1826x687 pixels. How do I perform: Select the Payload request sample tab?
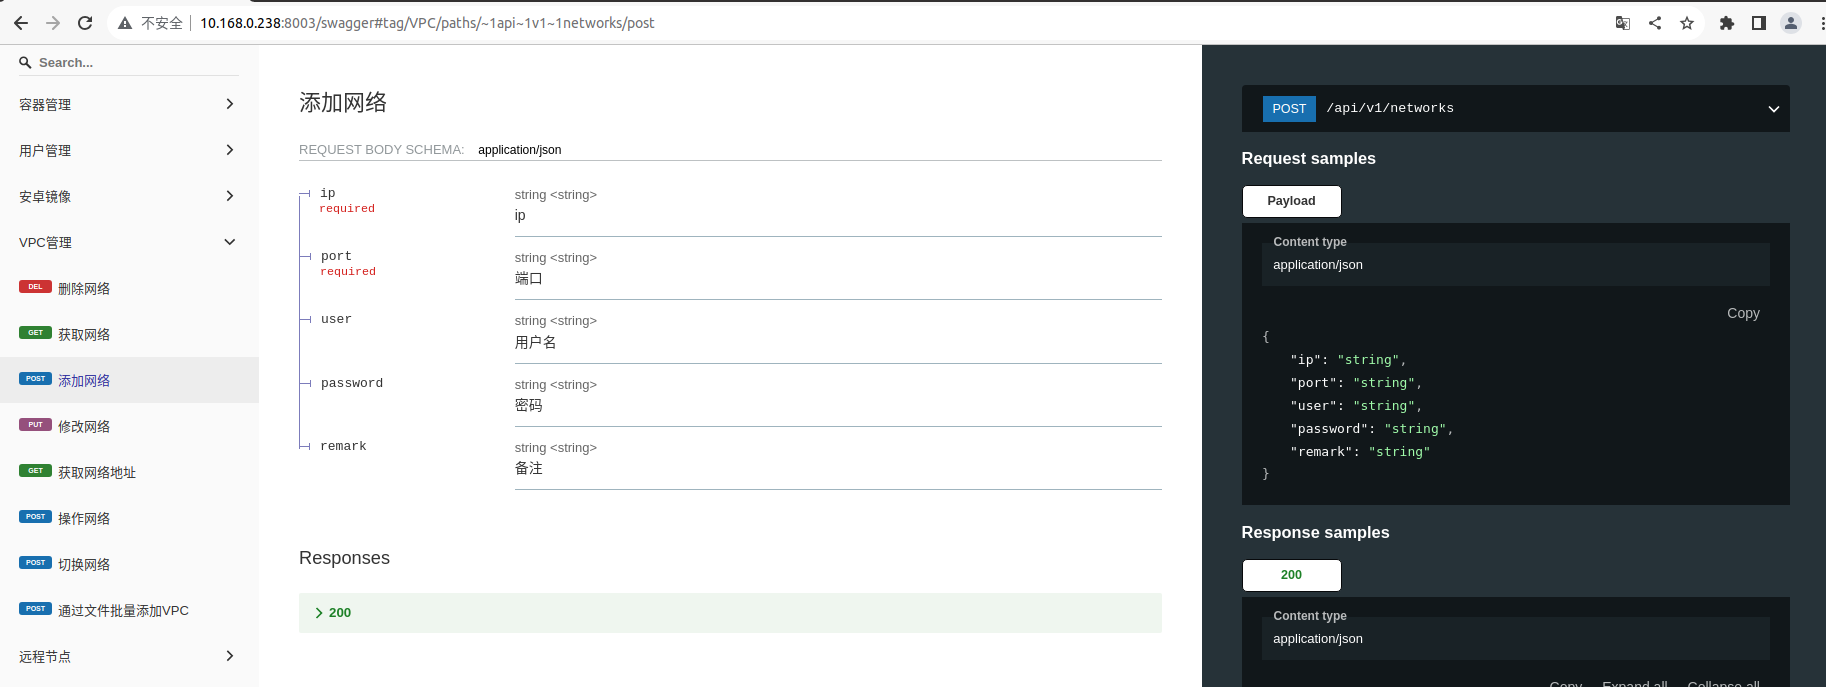click(x=1291, y=201)
